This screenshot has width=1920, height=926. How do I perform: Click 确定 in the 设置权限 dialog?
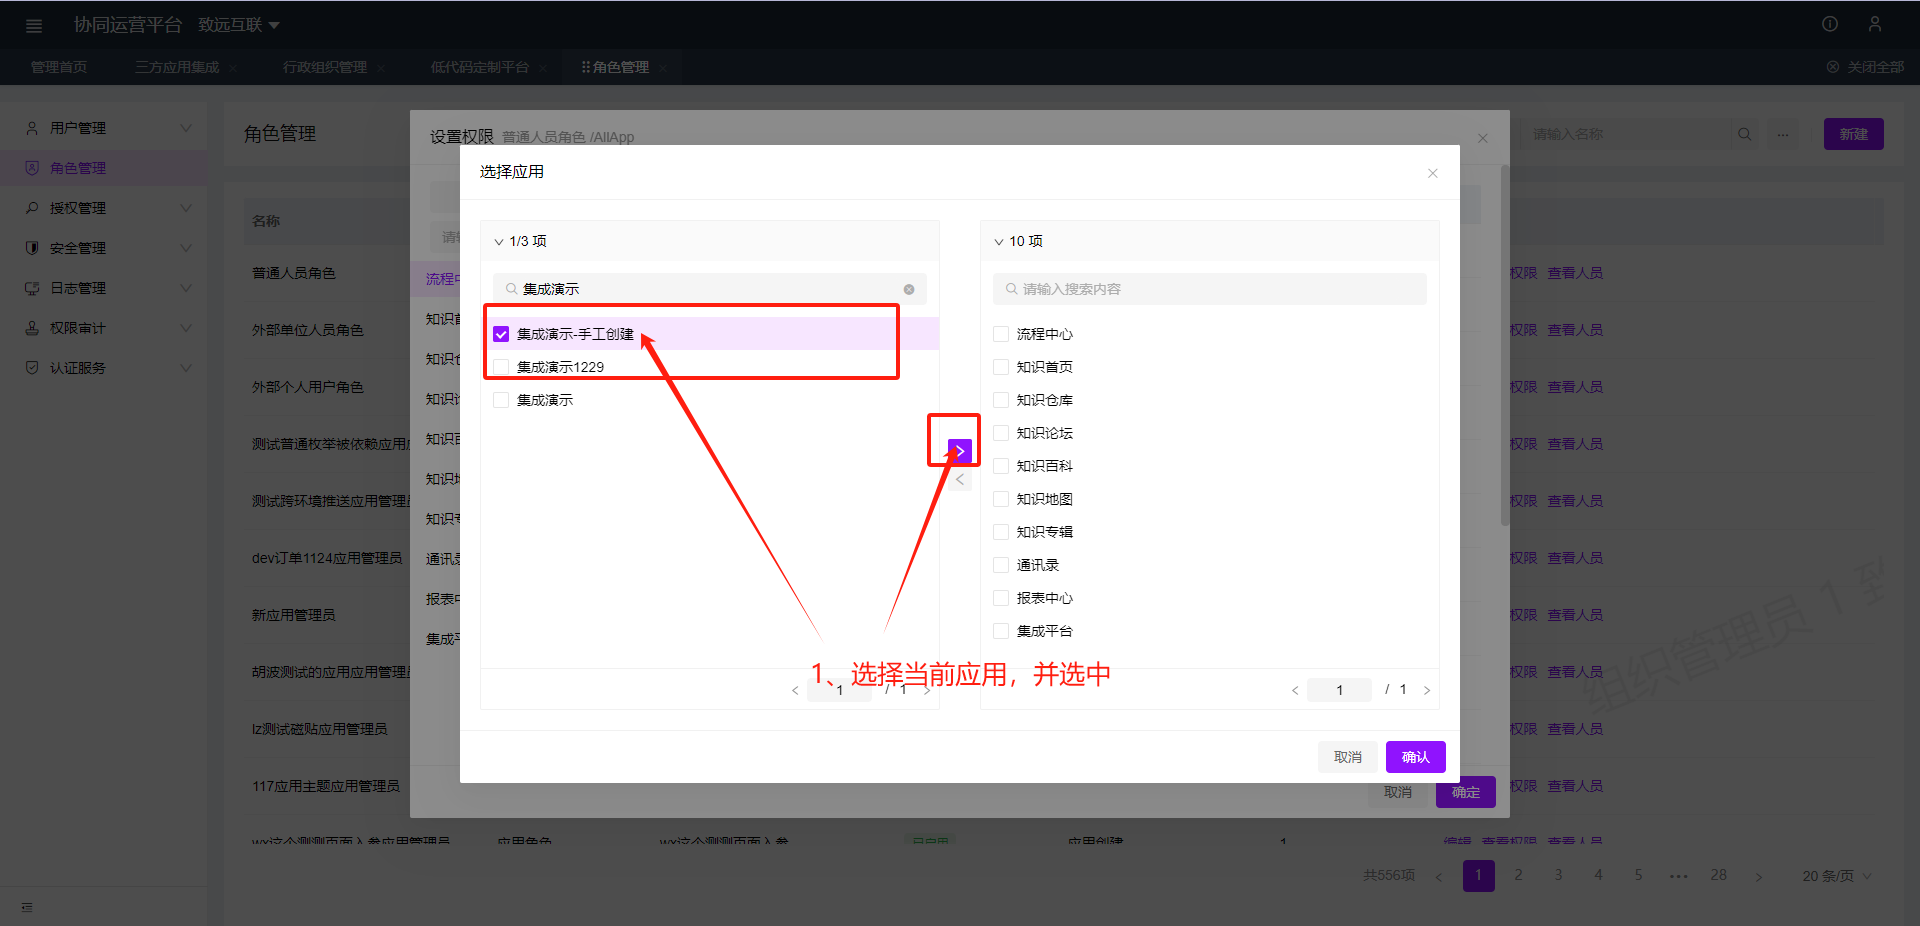[1466, 792]
